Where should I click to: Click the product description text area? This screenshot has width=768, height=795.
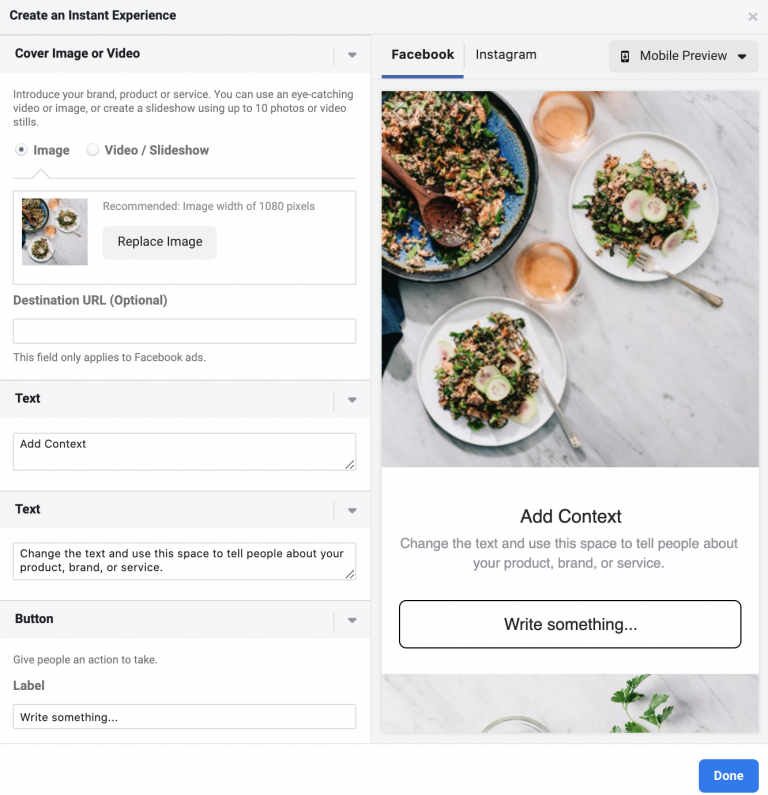184,561
